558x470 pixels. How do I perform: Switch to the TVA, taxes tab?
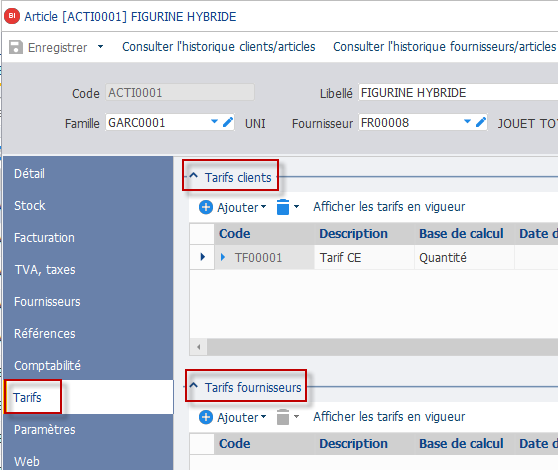pos(88,270)
